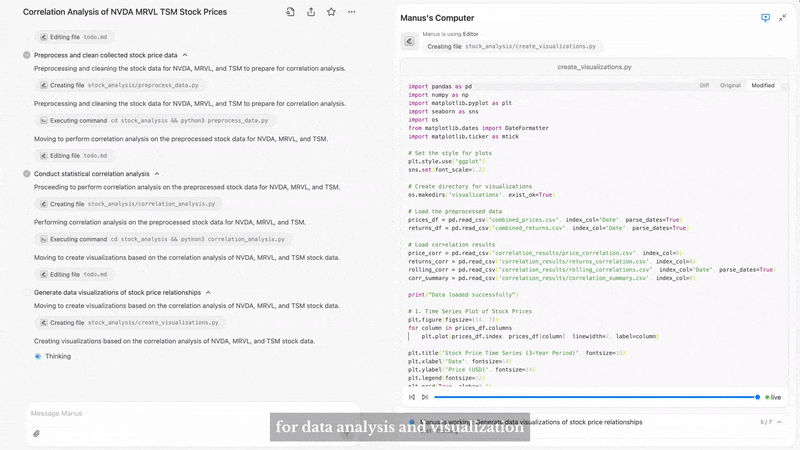Click the attachment paperclip icon
This screenshot has width=800, height=450.
37,433
